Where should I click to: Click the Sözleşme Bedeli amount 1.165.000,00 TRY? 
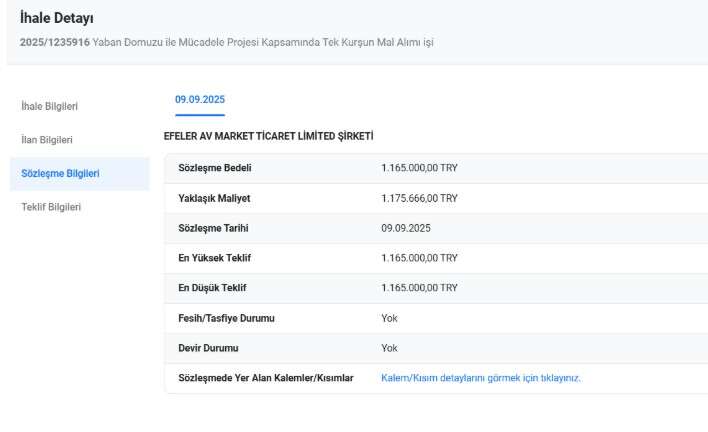[x=419, y=168]
